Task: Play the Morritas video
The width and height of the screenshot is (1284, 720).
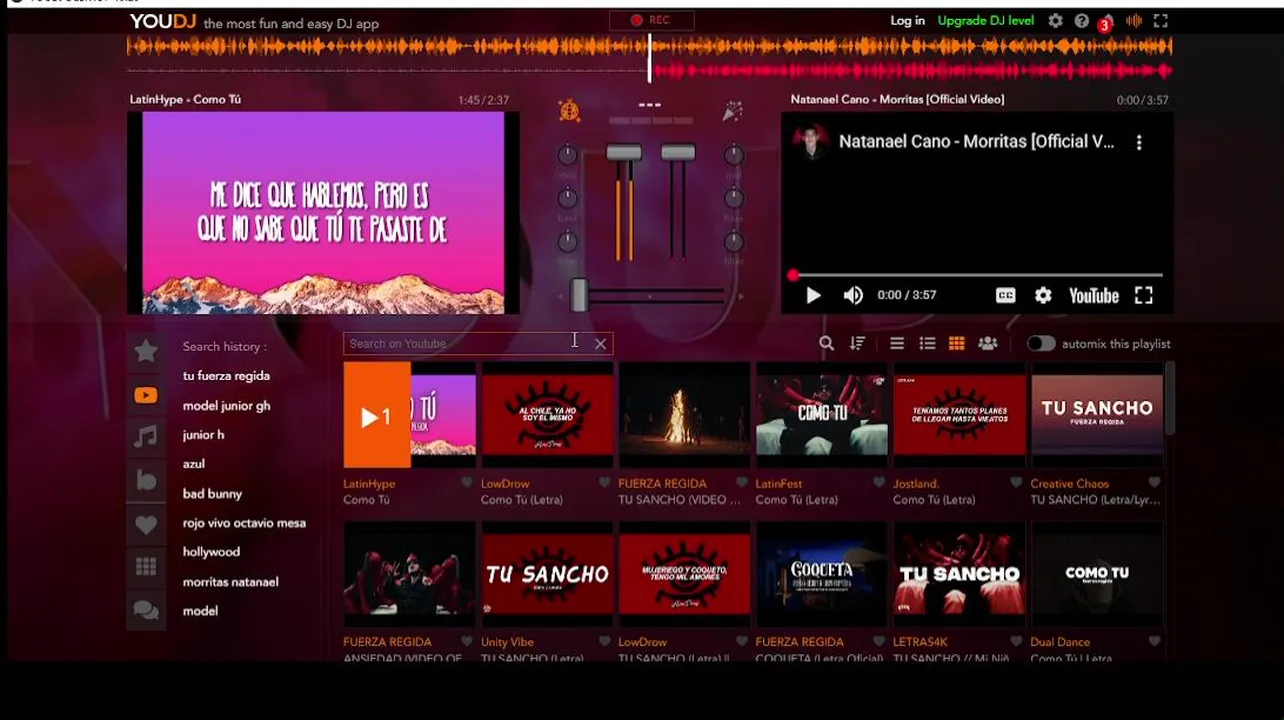Action: pos(813,295)
